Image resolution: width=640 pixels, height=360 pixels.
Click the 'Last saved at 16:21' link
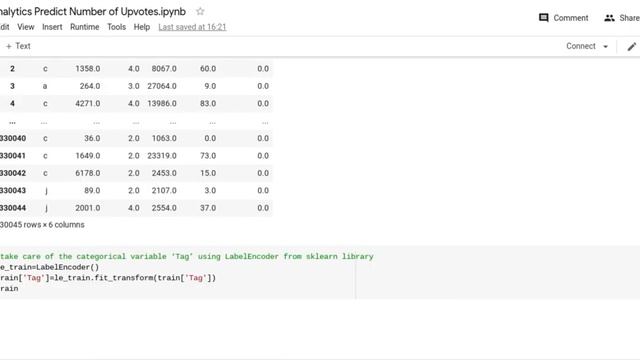[x=192, y=27]
